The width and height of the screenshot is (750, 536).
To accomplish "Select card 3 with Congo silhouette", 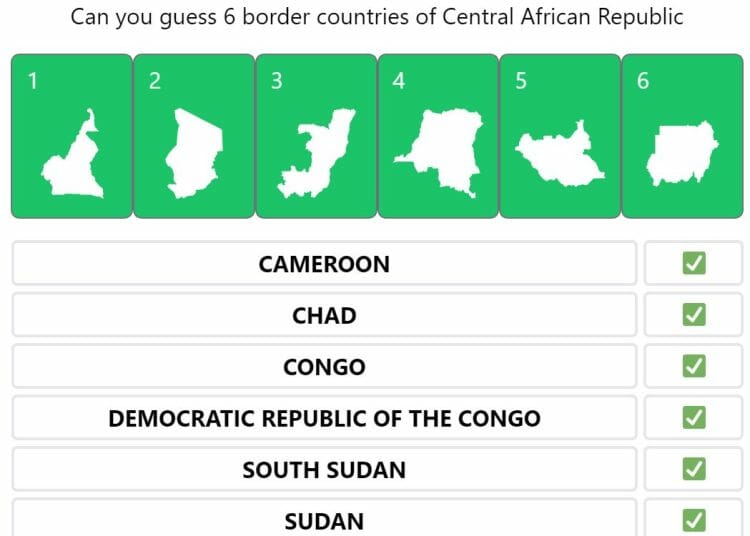I will coord(316,136).
